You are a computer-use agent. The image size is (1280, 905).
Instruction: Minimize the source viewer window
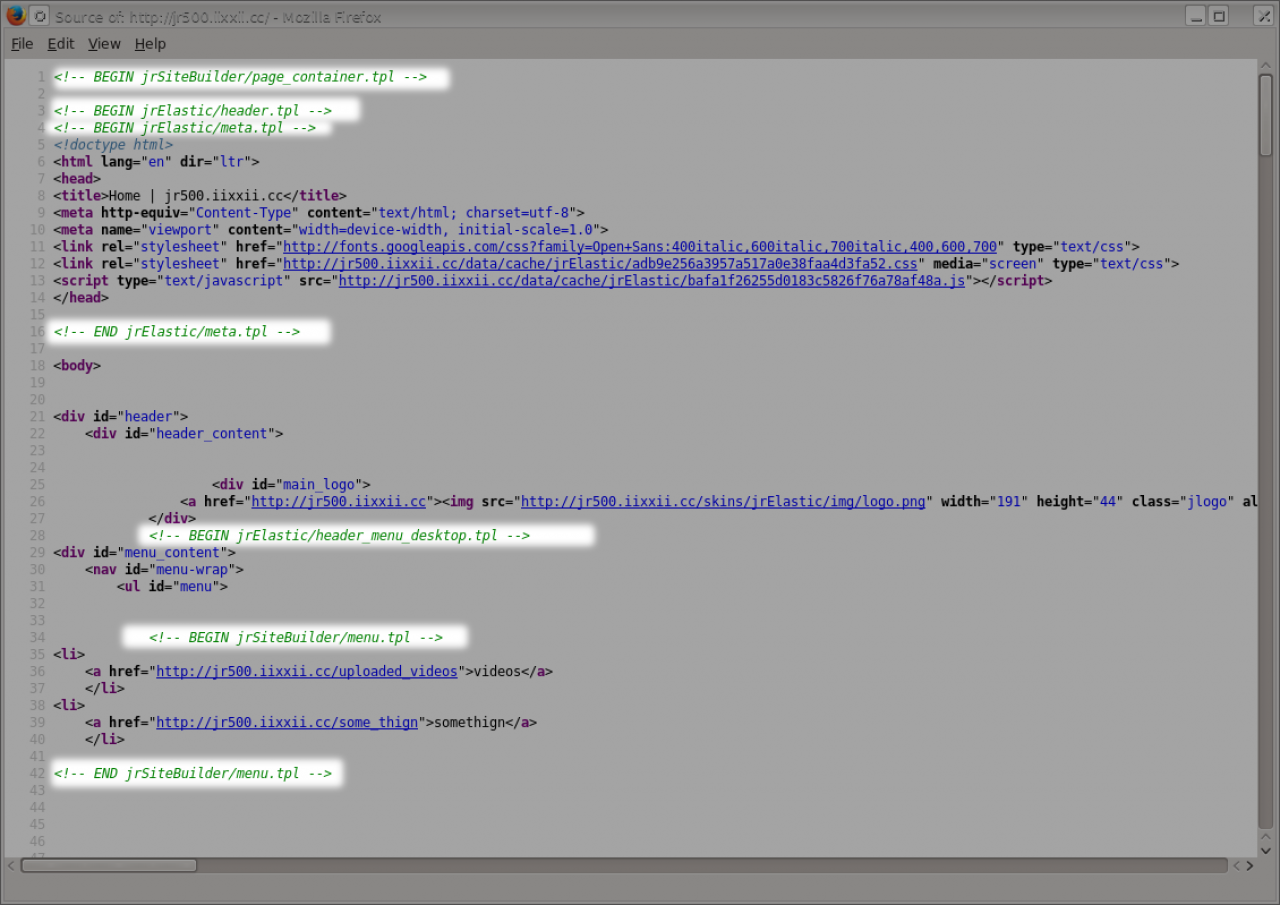click(1196, 16)
